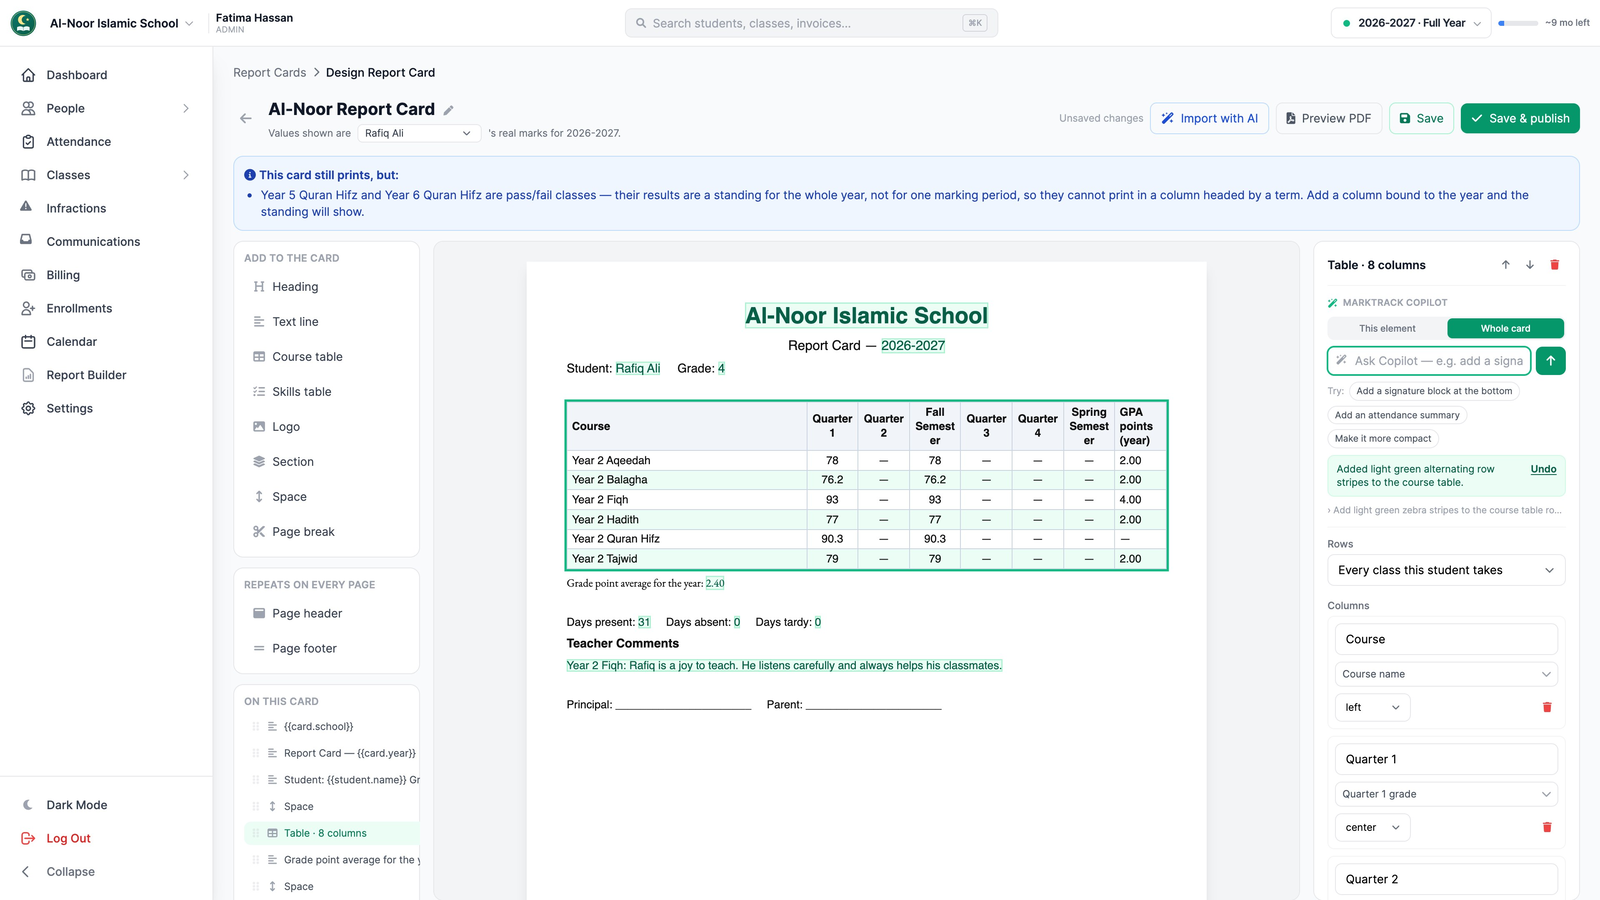Screen dimensions: 1600x900
Task: Switch copilot scope to Whole card
Action: click(x=1505, y=328)
